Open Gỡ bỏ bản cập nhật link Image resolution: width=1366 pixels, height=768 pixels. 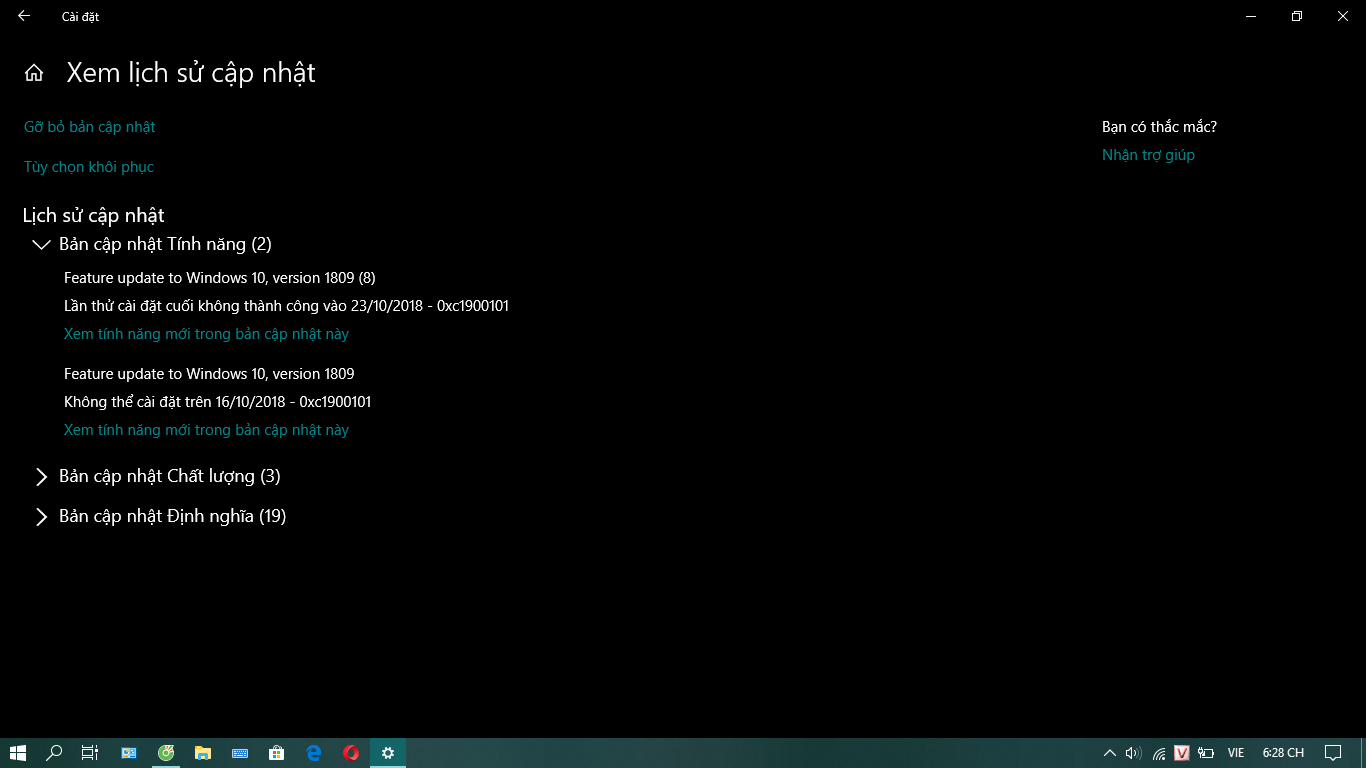point(90,127)
